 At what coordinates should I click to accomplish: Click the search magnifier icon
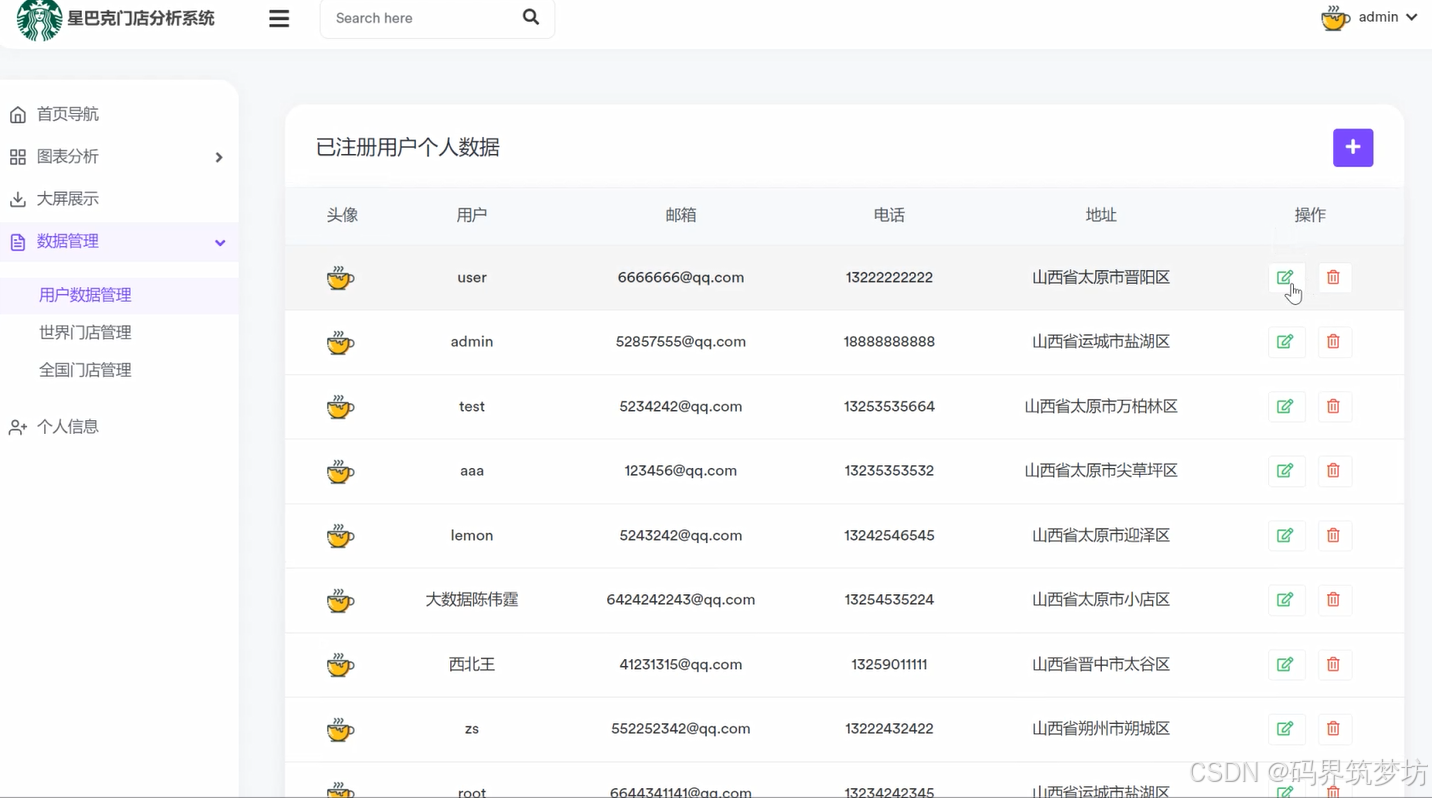coord(531,17)
